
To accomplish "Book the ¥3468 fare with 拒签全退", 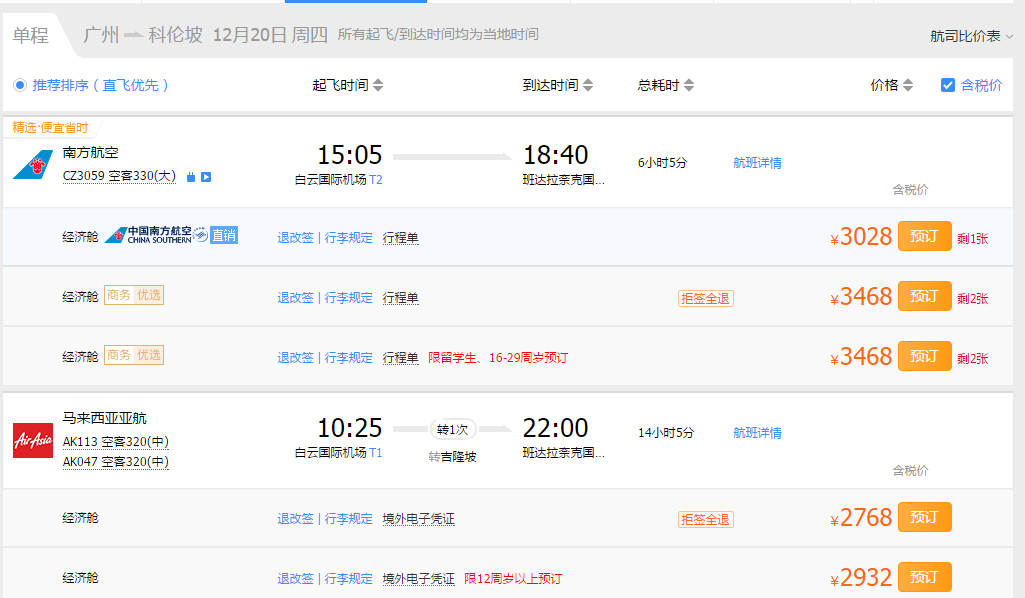I will (x=924, y=296).
